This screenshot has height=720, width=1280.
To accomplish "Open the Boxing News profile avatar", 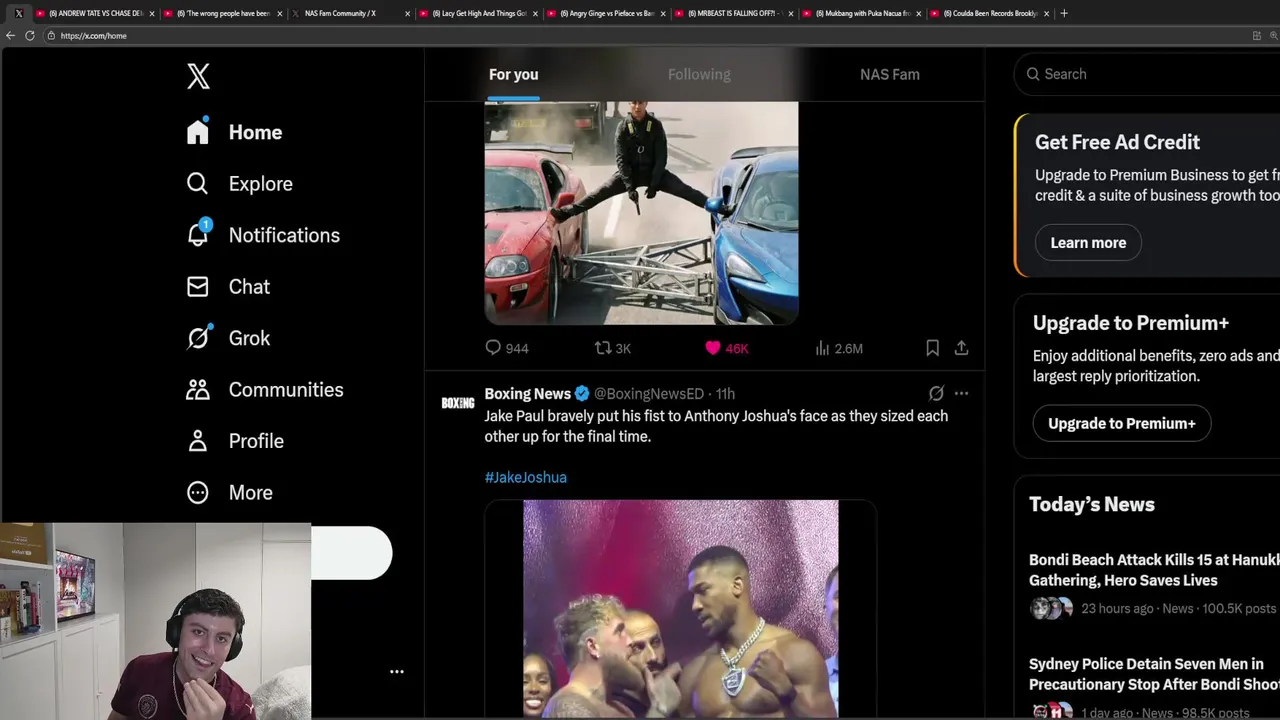I will pyautogui.click(x=458, y=403).
